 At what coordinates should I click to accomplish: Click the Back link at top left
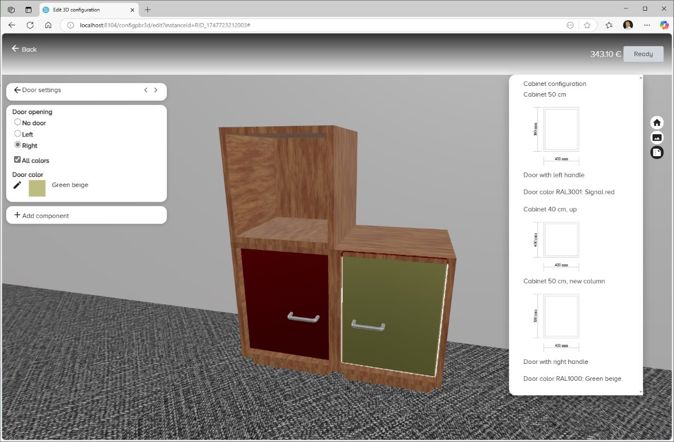pos(24,48)
